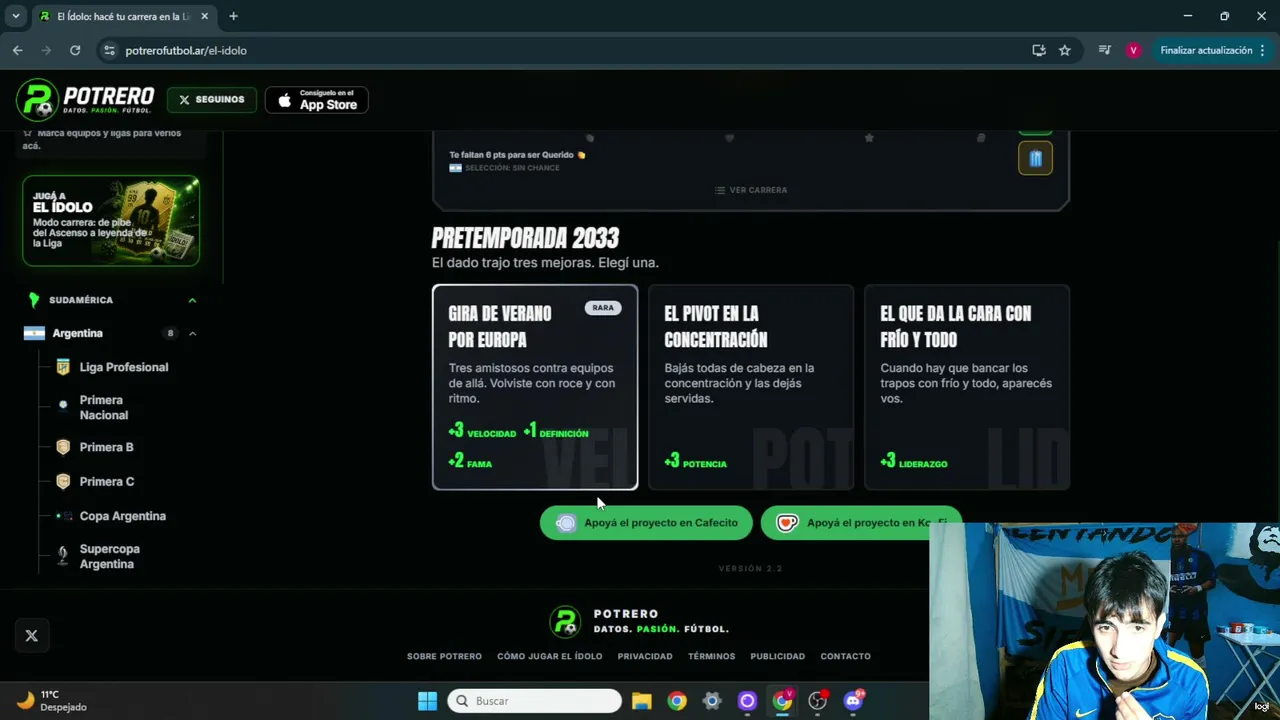Open the weather widget in taskbar
Viewport: 1280px width, 720px height.
pyautogui.click(x=52, y=701)
